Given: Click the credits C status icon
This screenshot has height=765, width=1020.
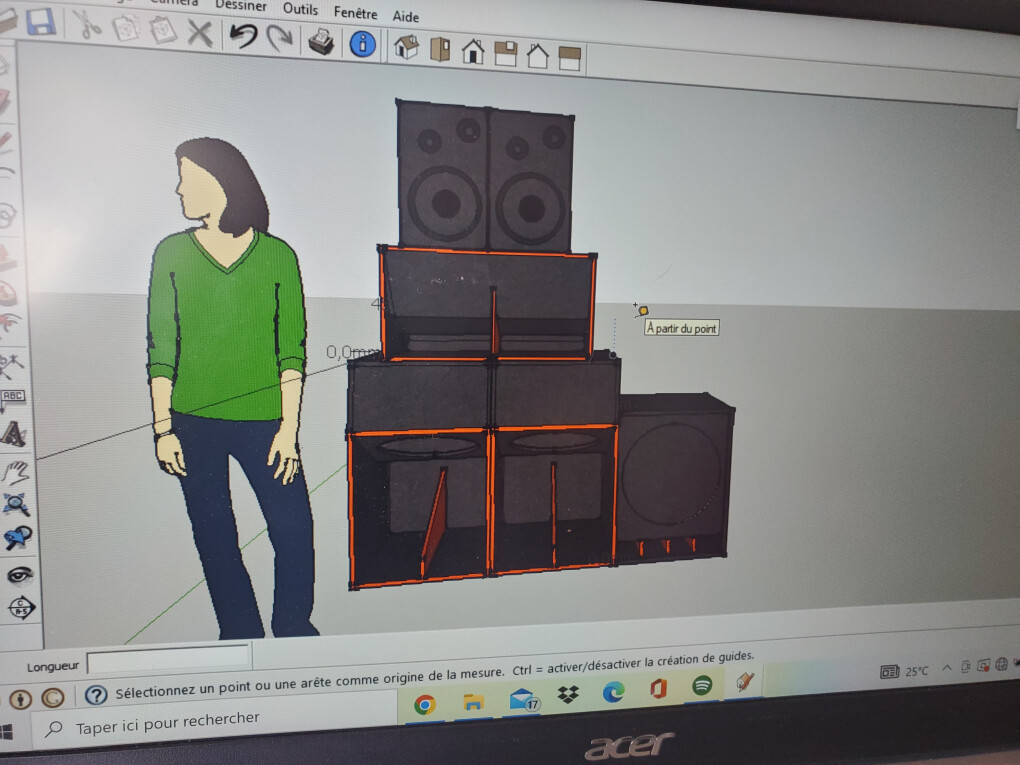Looking at the screenshot, I should pos(53,698).
